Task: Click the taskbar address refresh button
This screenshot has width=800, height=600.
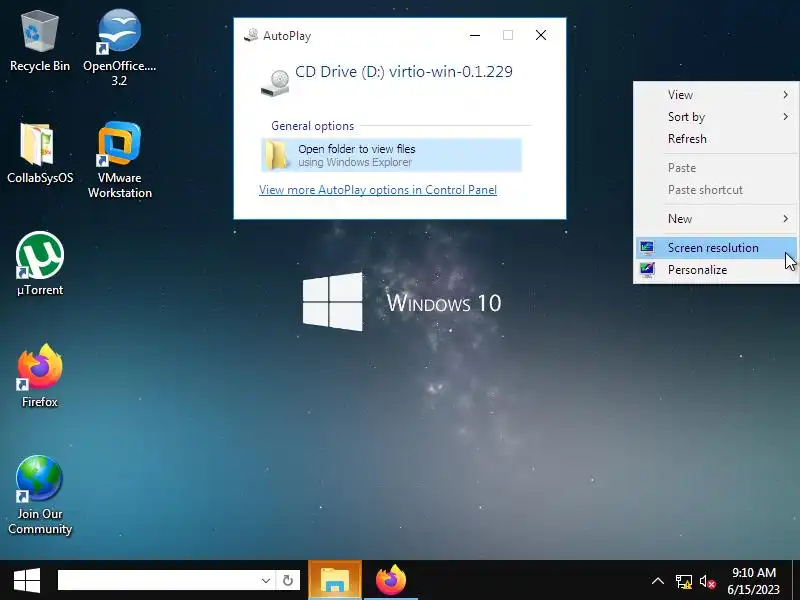Action: [x=288, y=581]
